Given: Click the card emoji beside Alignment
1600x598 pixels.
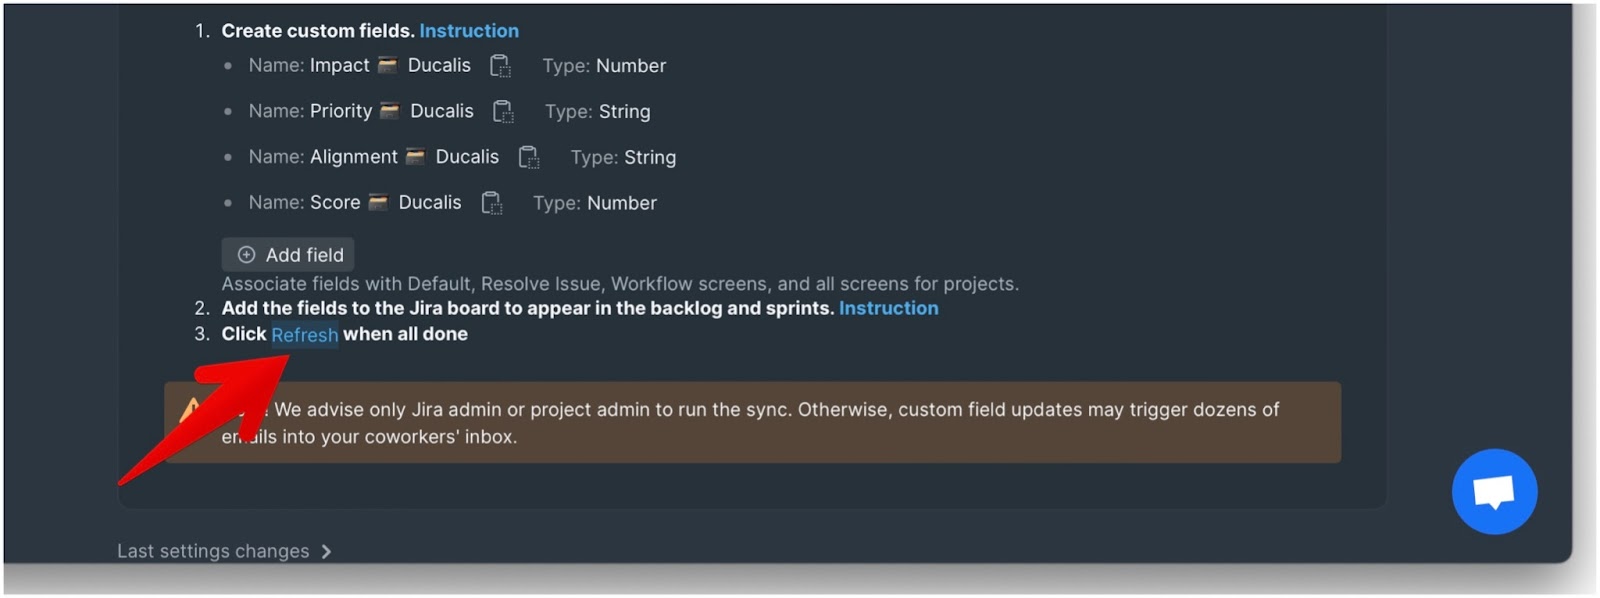Looking at the screenshot, I should pos(415,156).
